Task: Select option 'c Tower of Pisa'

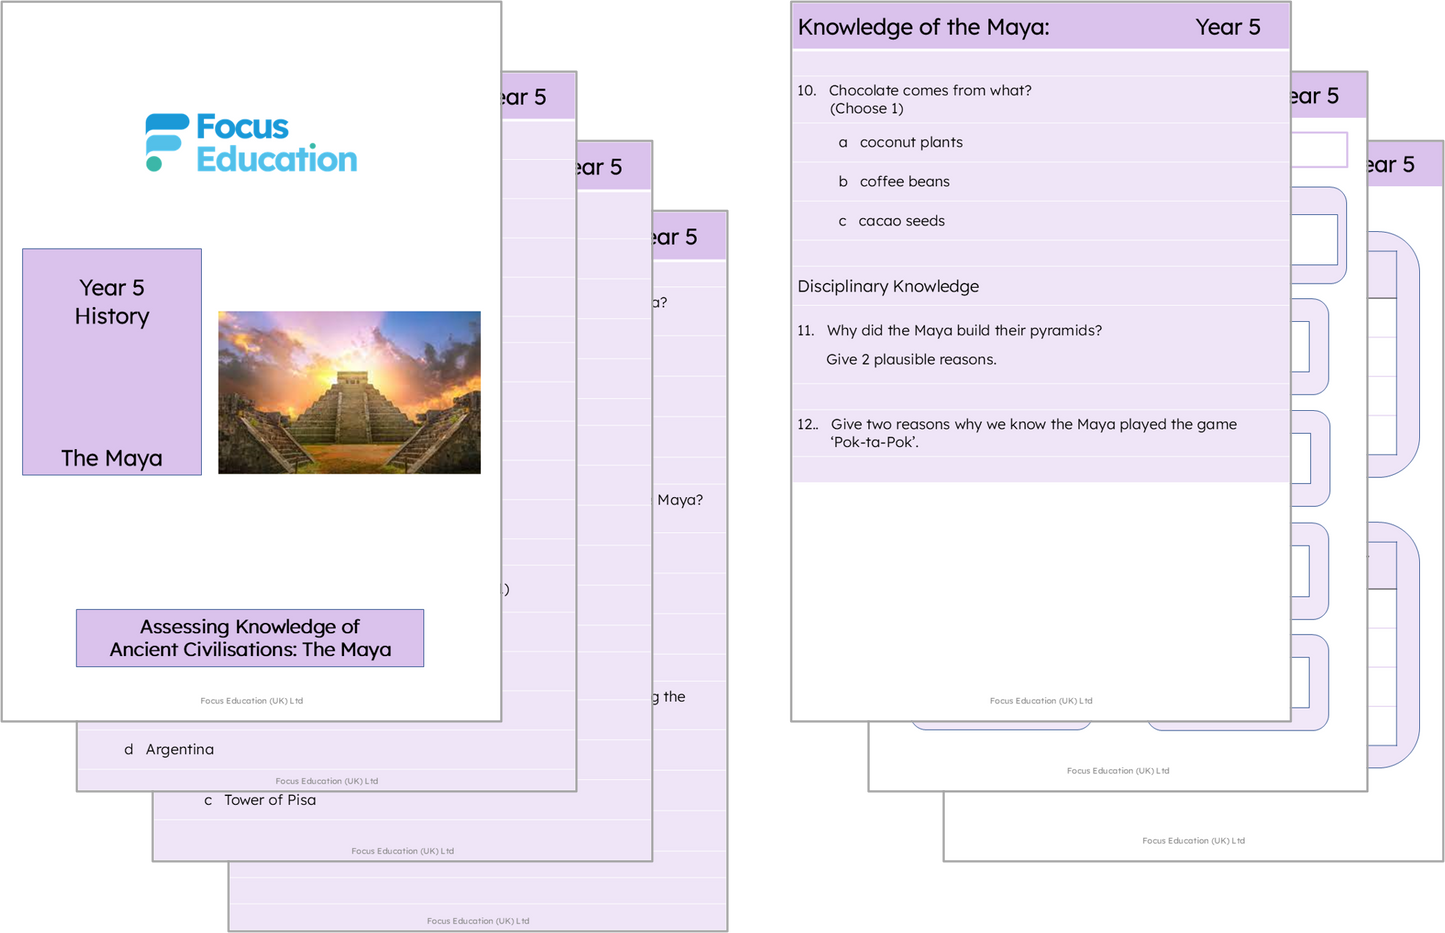Action: tap(269, 800)
